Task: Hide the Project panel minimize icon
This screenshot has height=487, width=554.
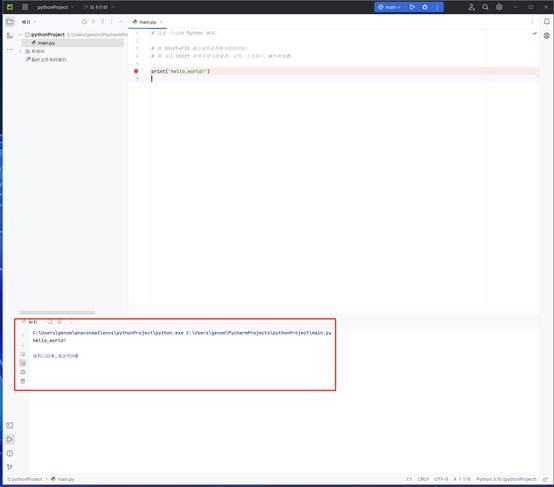Action: [120, 22]
